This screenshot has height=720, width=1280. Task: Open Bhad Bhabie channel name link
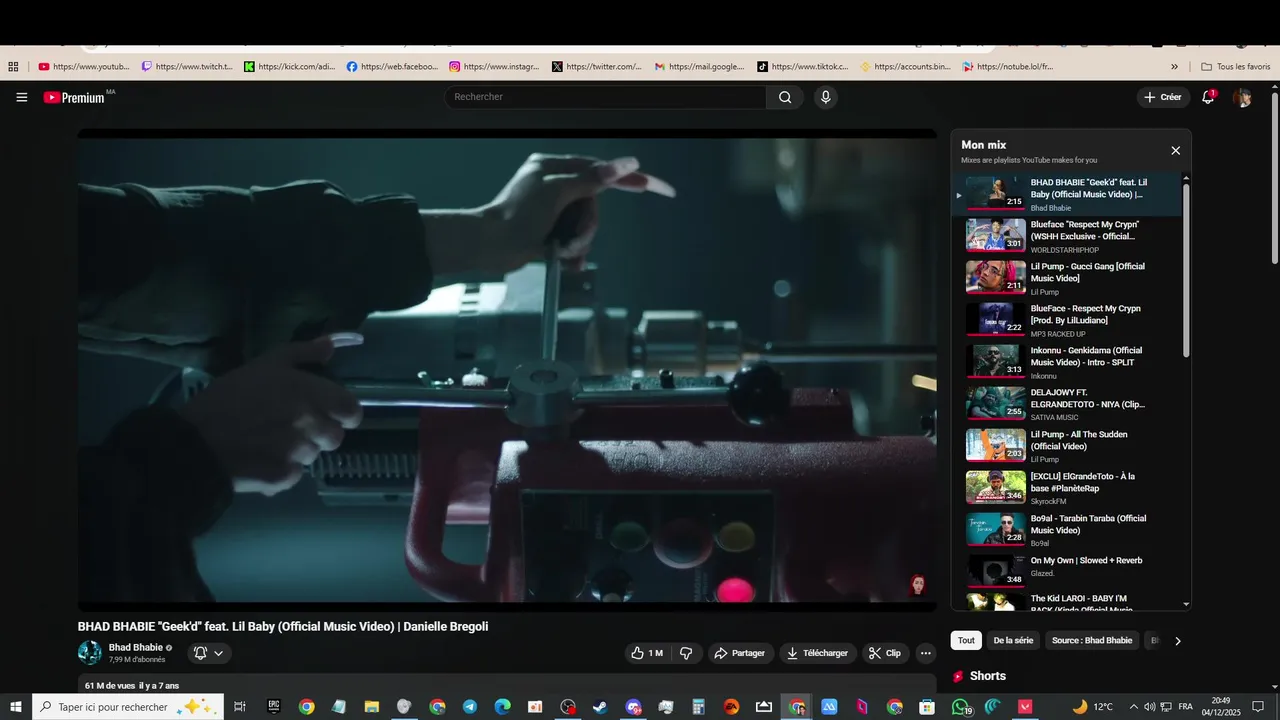[136, 647]
